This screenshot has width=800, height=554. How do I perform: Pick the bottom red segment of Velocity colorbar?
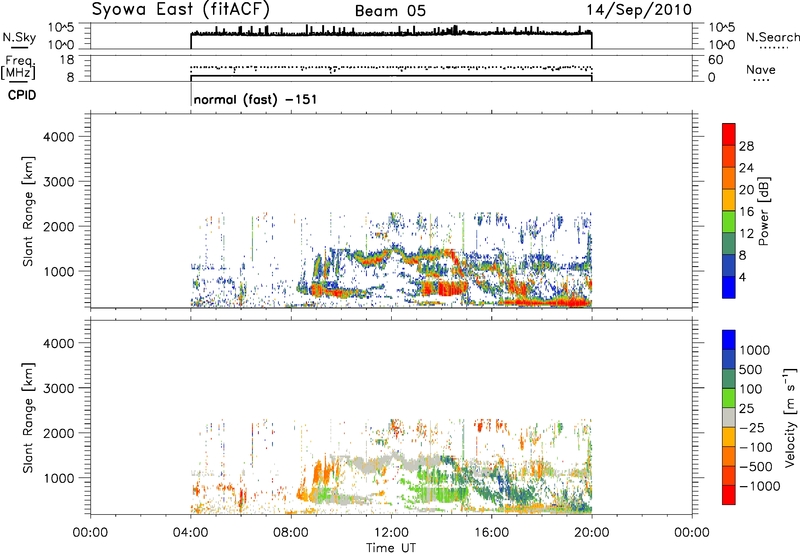coord(729,495)
